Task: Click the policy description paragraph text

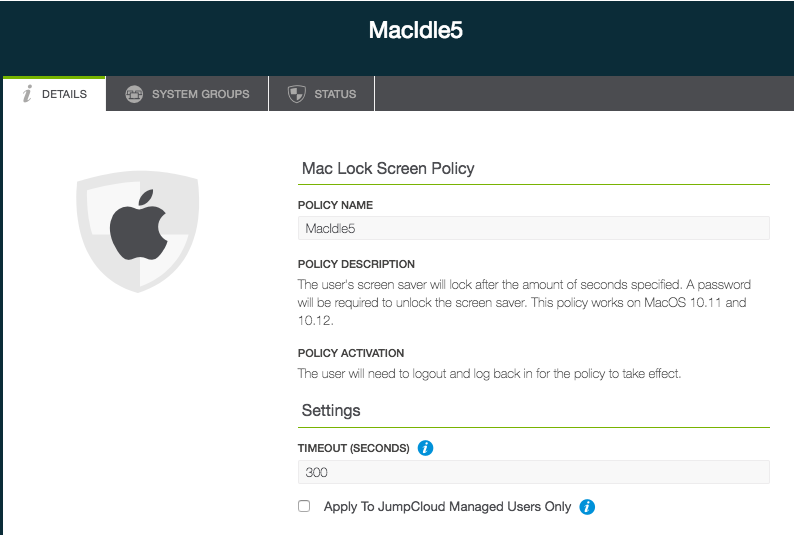Action: tap(524, 302)
